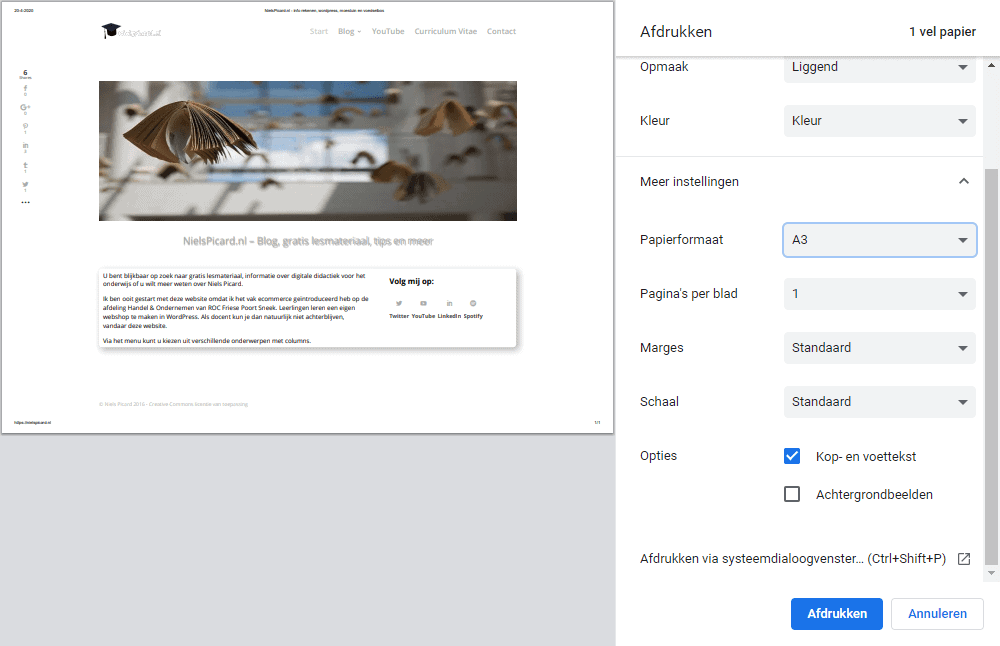Open the Blog menu in the preview
Screen dimensions: 1000x646
pos(349,31)
